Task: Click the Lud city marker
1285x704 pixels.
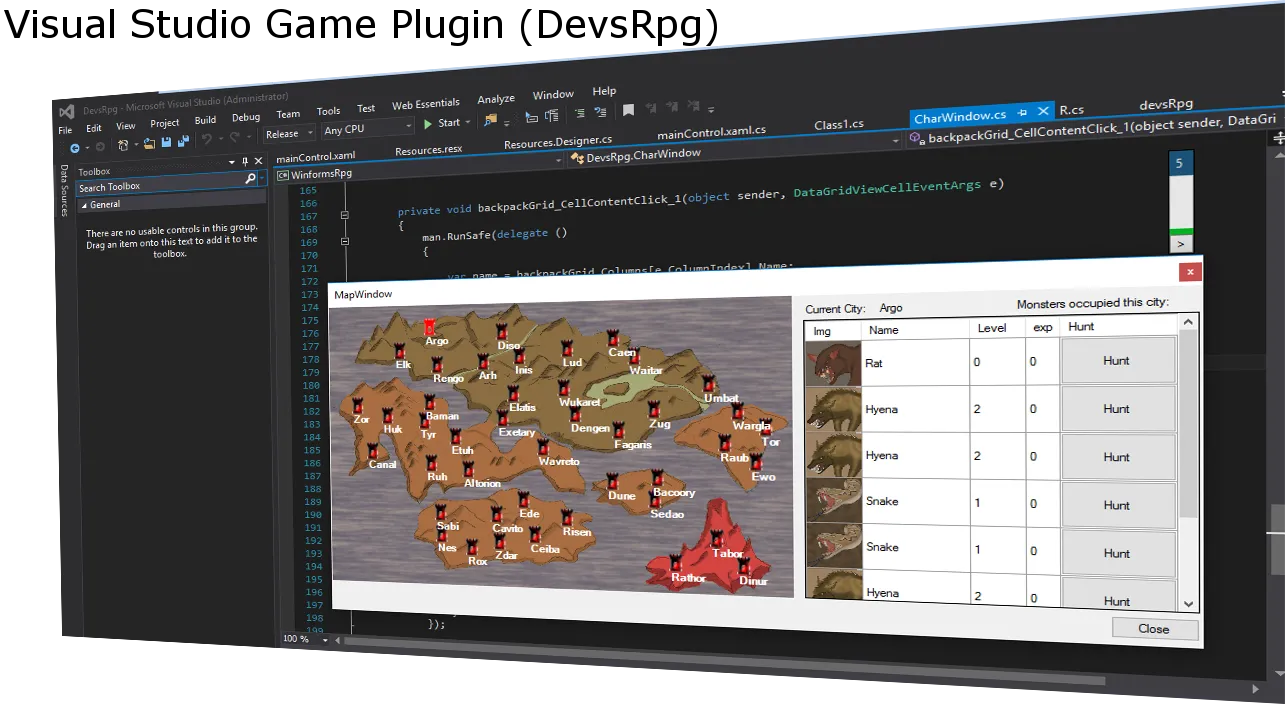Action: (x=566, y=348)
